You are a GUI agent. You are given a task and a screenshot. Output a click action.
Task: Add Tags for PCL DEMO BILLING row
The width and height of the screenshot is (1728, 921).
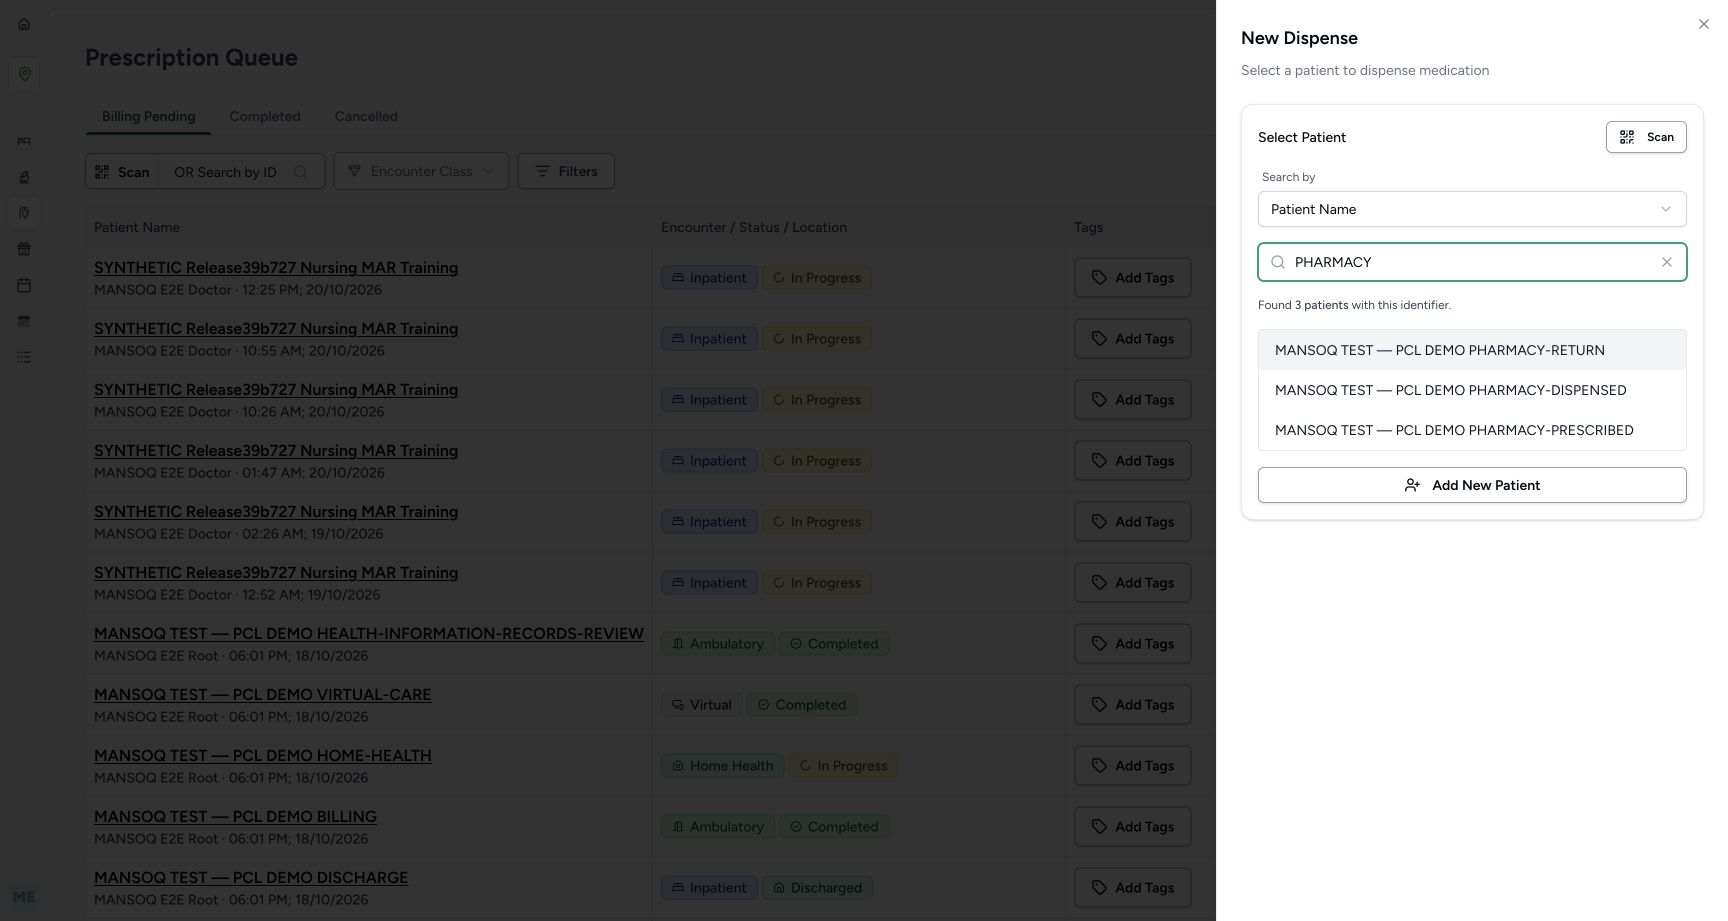tap(1133, 827)
